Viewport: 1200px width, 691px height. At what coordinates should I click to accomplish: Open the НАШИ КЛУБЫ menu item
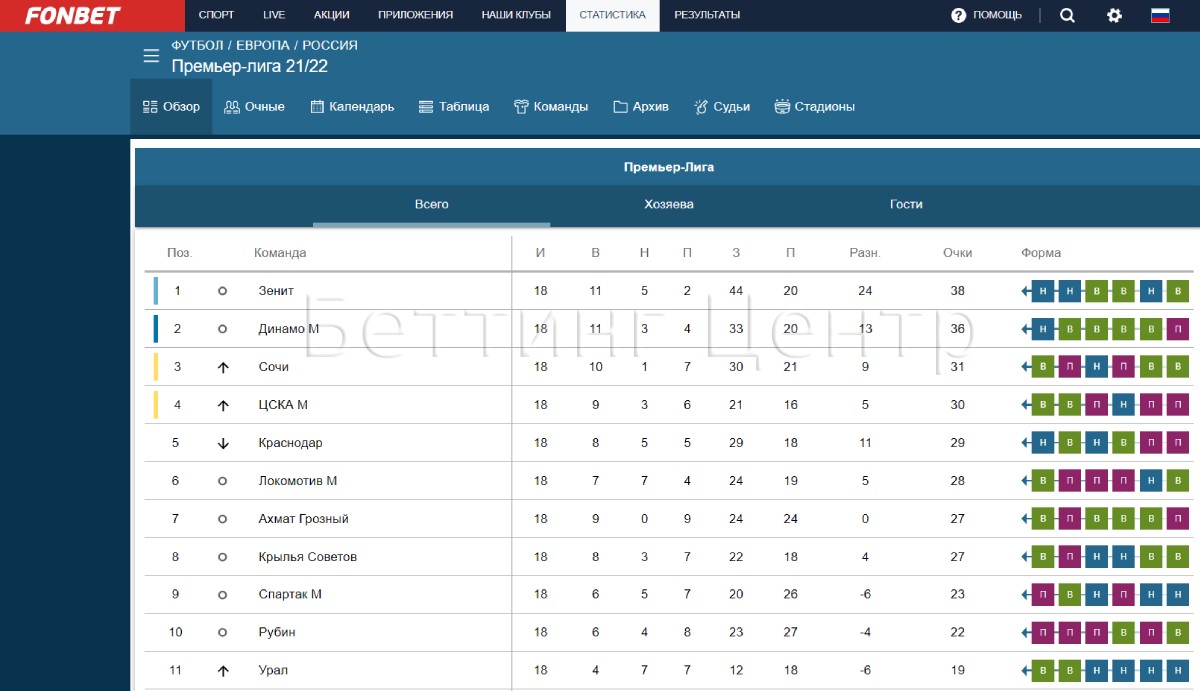click(516, 15)
